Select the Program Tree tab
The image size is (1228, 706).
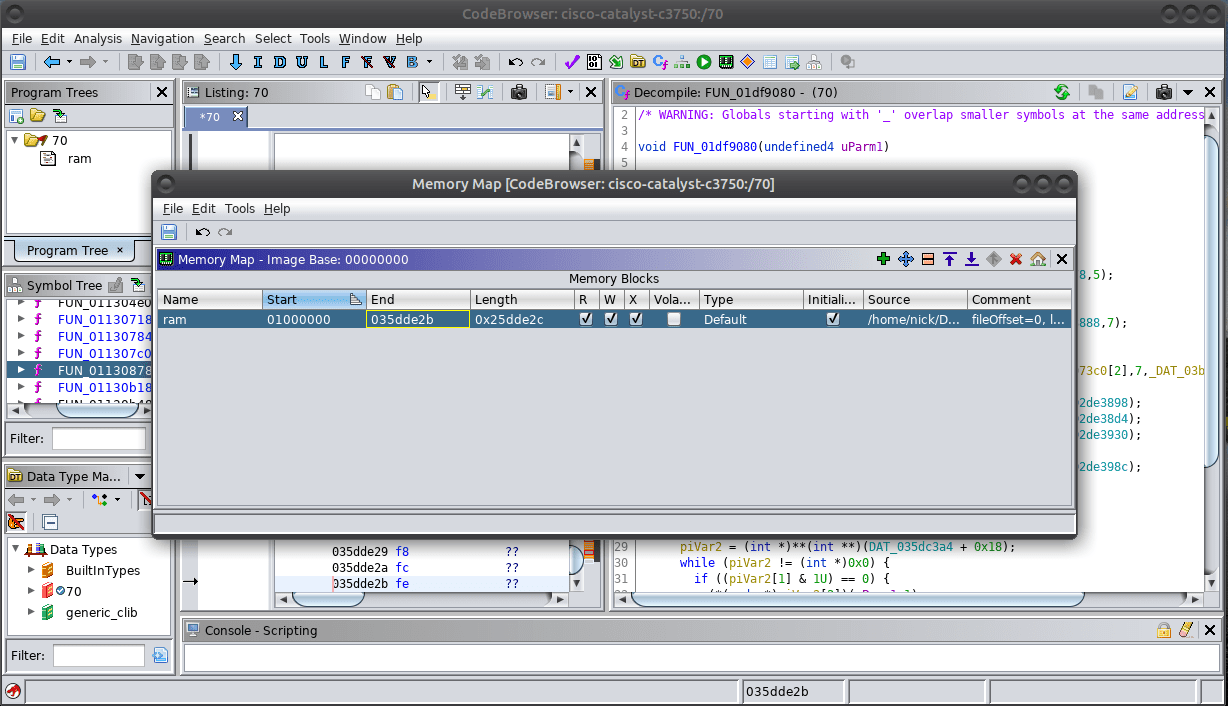[x=67, y=250]
